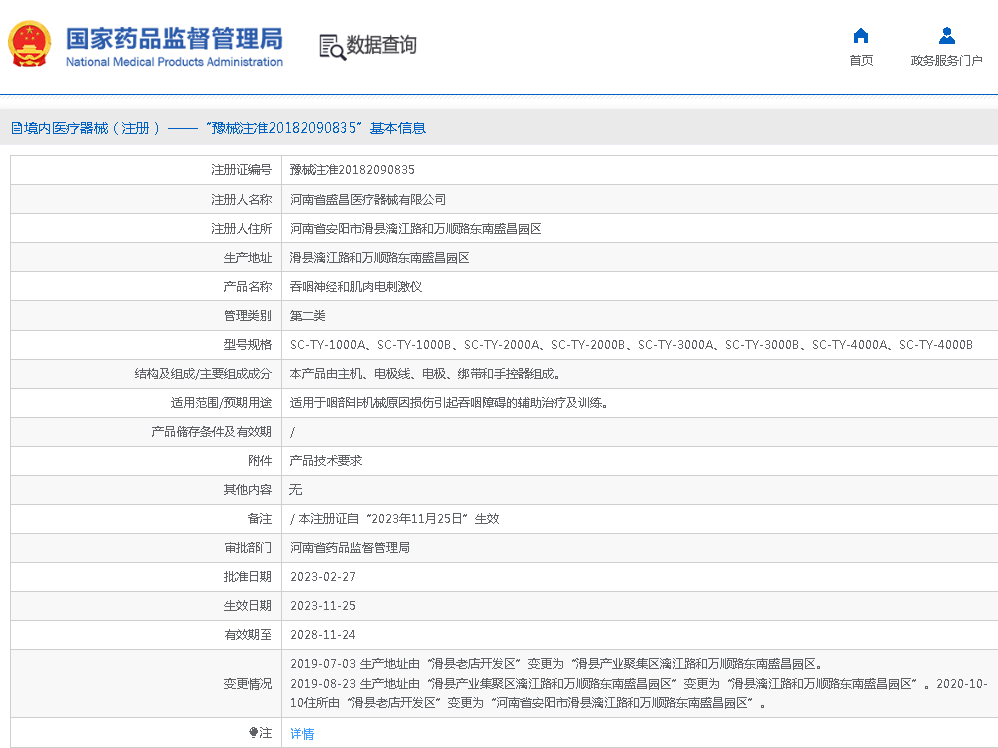The width and height of the screenshot is (998, 748).
Task: Click the 产品技术要求 attachment cell
Action: 325,460
